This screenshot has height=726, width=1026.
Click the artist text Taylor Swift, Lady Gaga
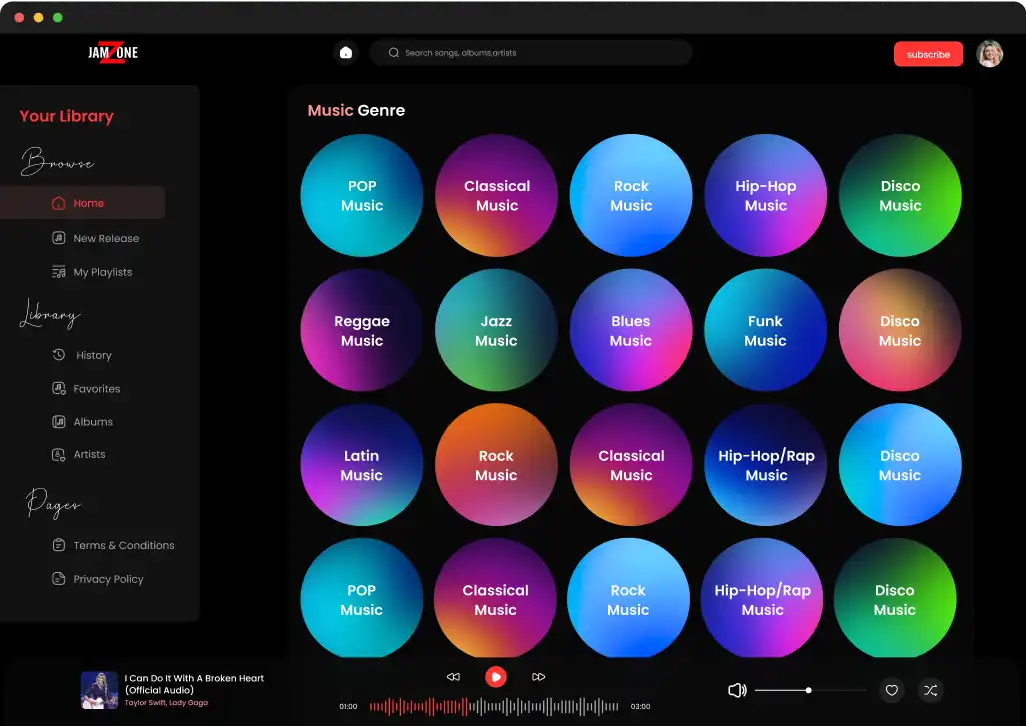point(166,703)
